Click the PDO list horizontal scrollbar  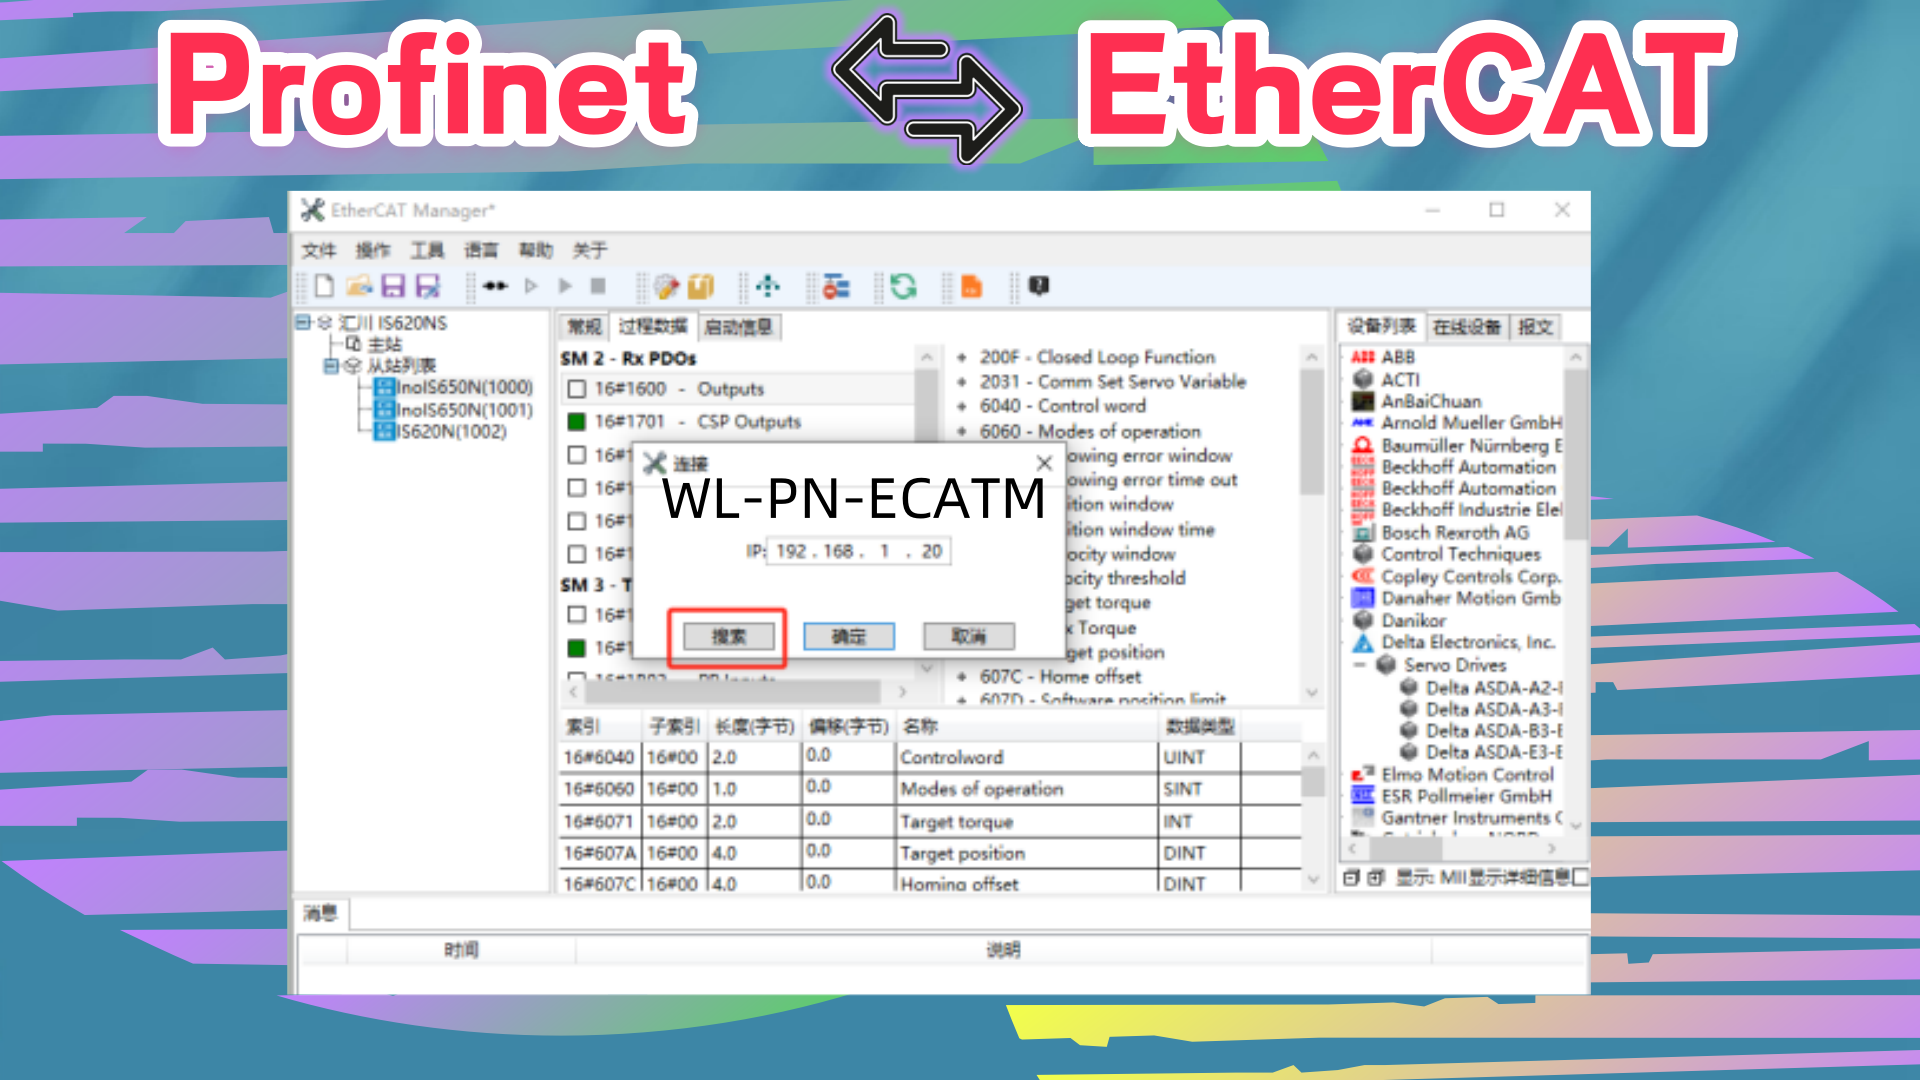732,692
